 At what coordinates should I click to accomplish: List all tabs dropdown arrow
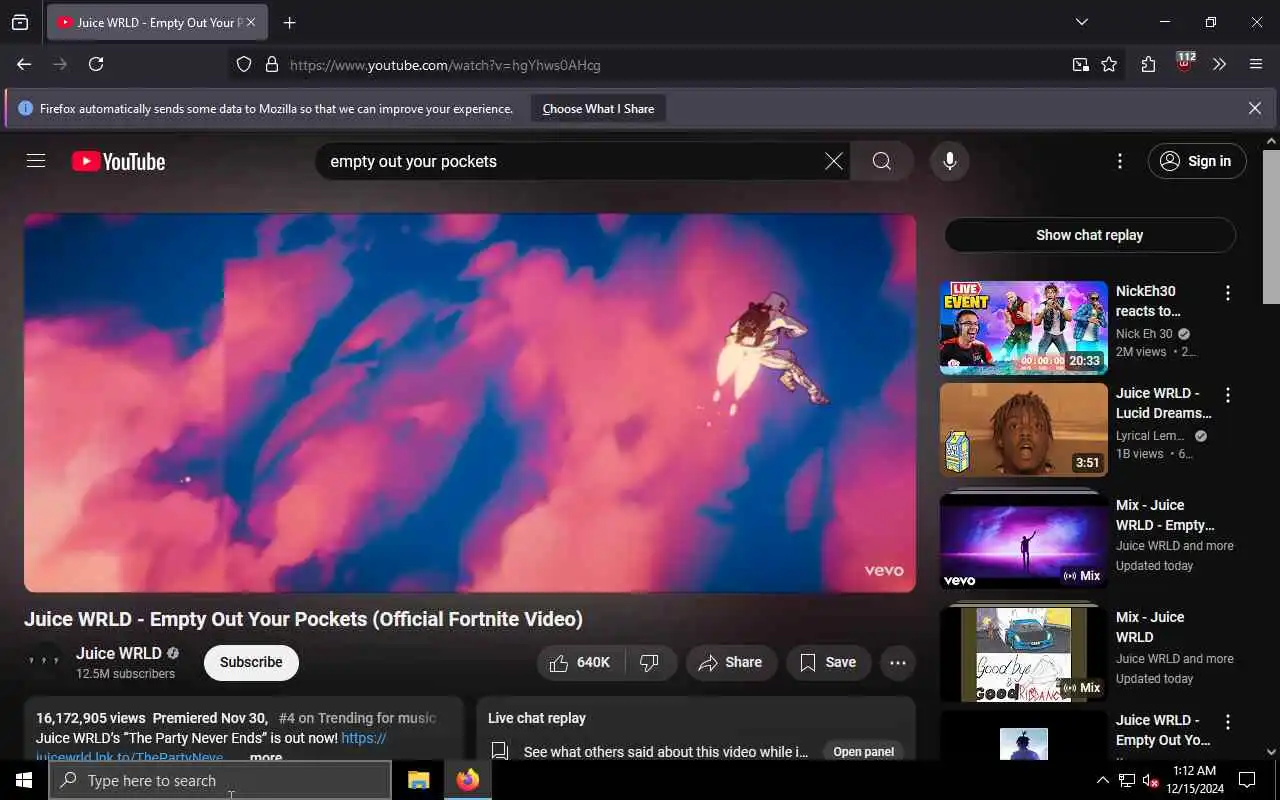tap(1081, 22)
